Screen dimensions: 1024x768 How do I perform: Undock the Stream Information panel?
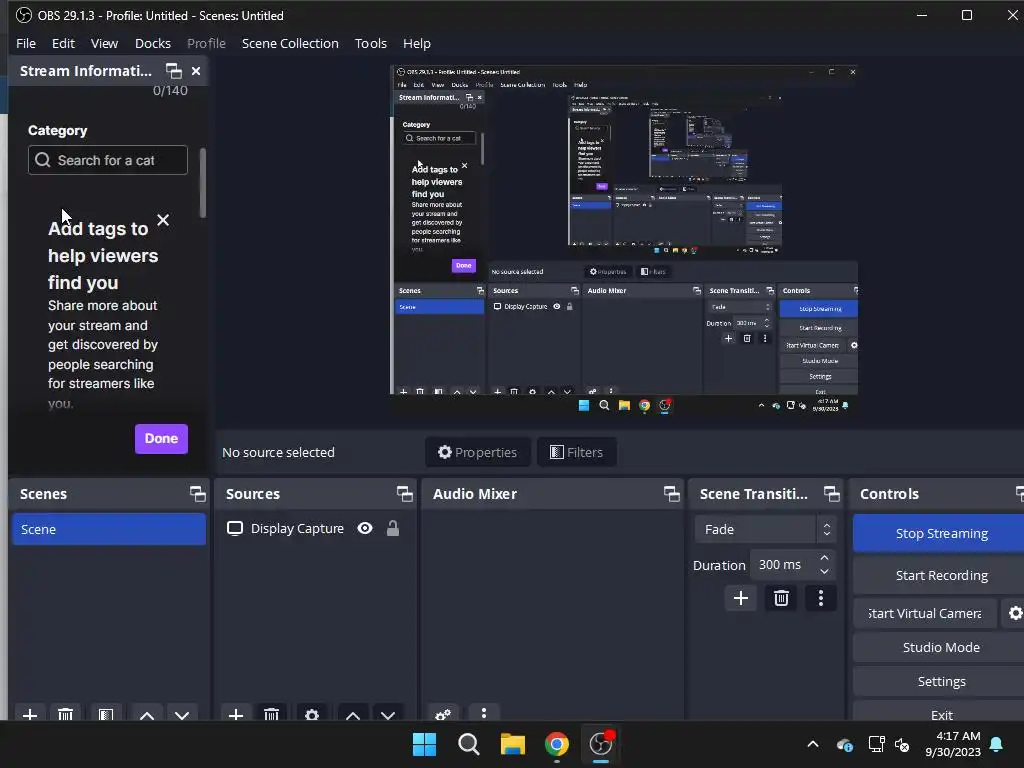[174, 71]
